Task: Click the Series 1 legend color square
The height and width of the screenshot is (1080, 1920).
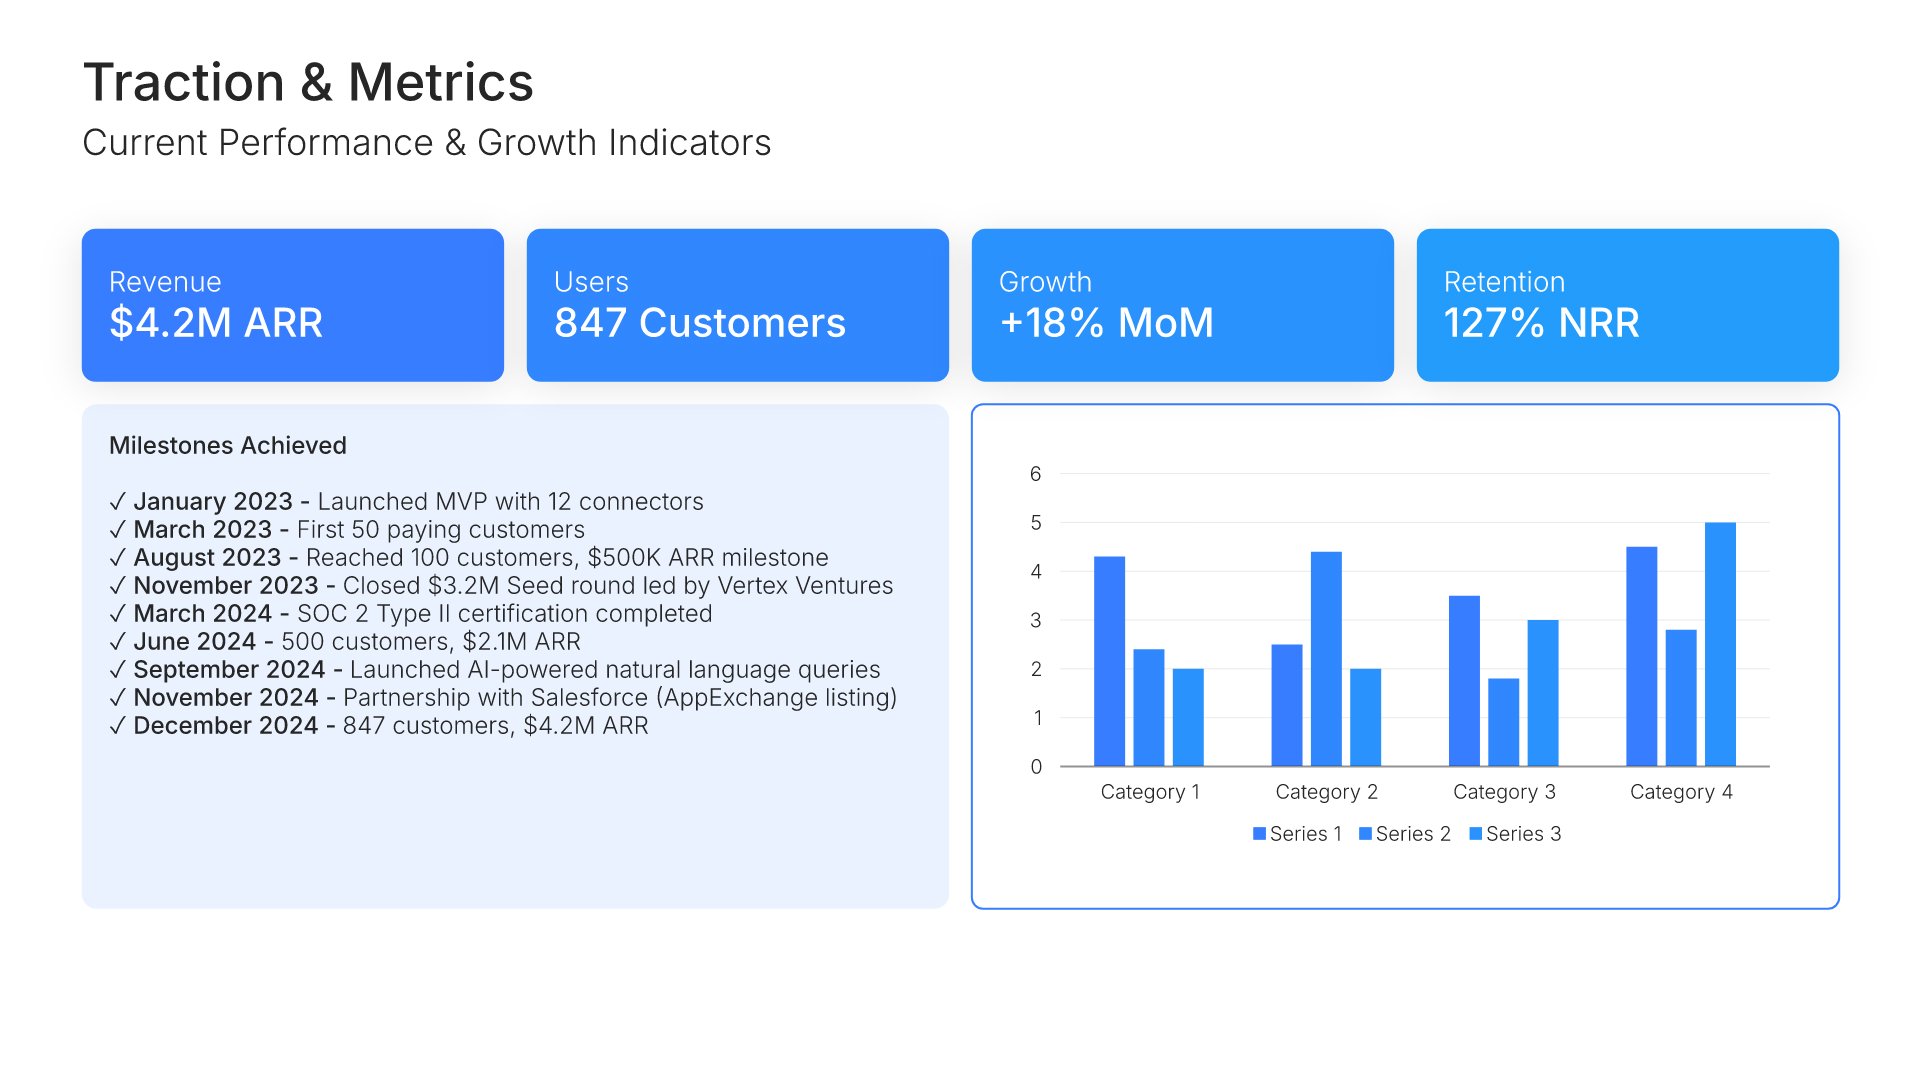Action: click(x=1259, y=834)
